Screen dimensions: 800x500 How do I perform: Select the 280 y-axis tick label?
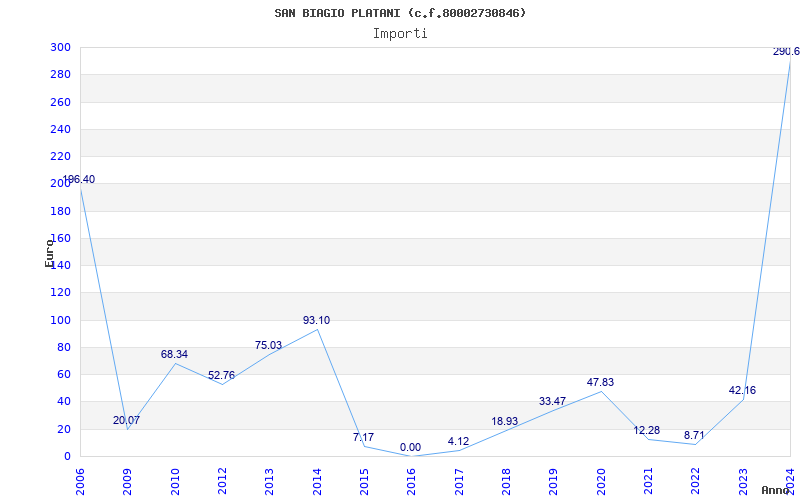pos(60,74)
